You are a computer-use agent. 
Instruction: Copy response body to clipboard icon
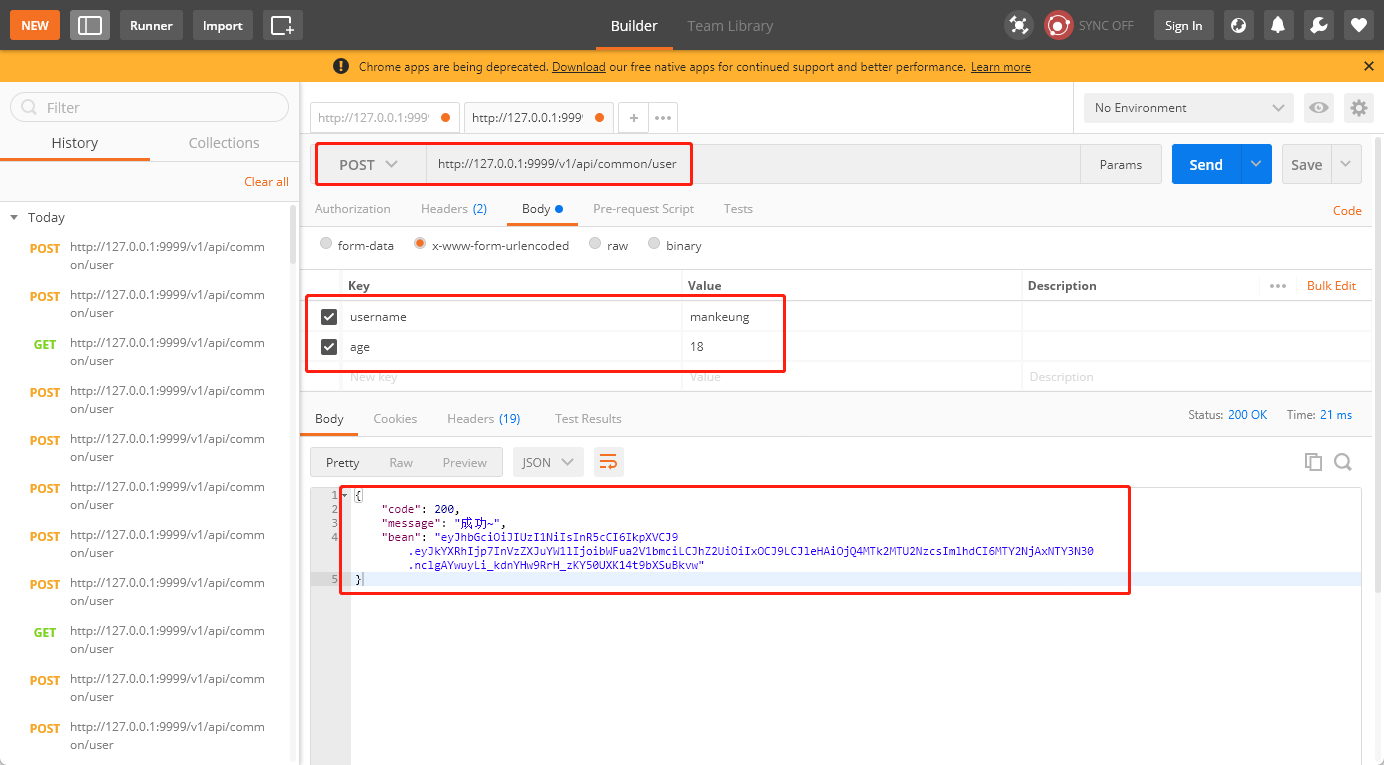pyautogui.click(x=1313, y=462)
